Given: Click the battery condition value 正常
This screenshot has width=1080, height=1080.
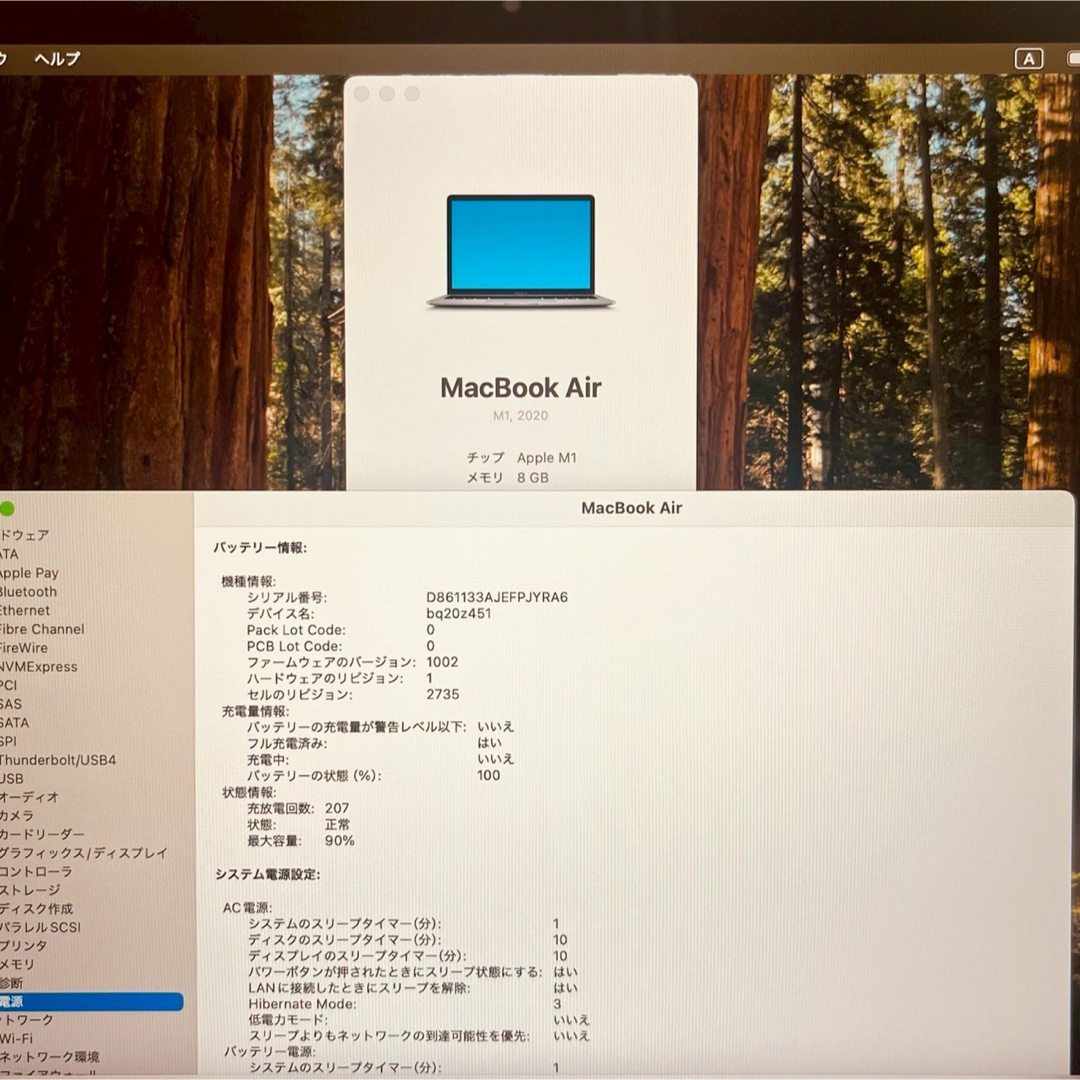Looking at the screenshot, I should (338, 824).
